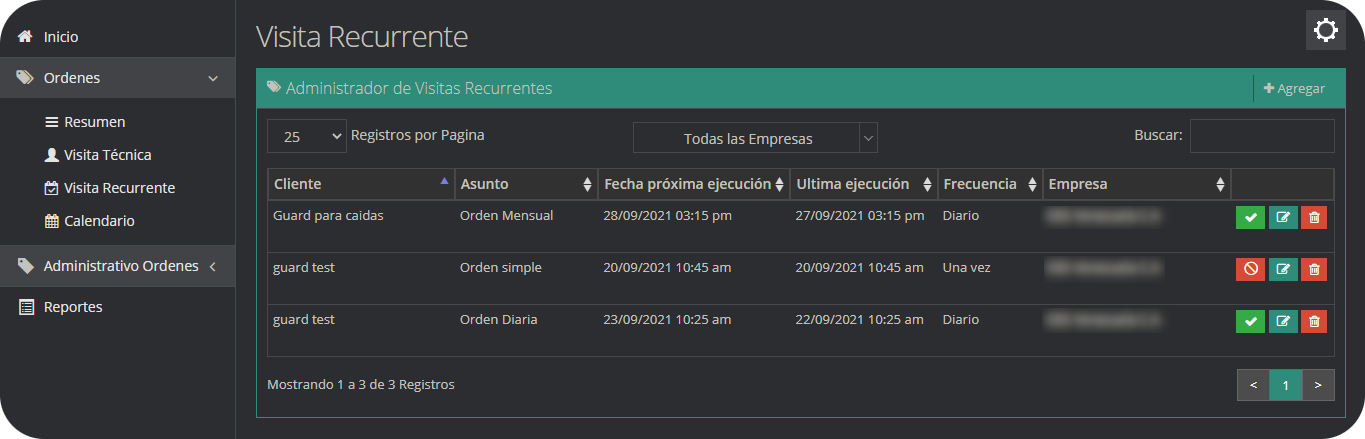
Task: Click the tag icon in Administrador header
Action: [274, 88]
